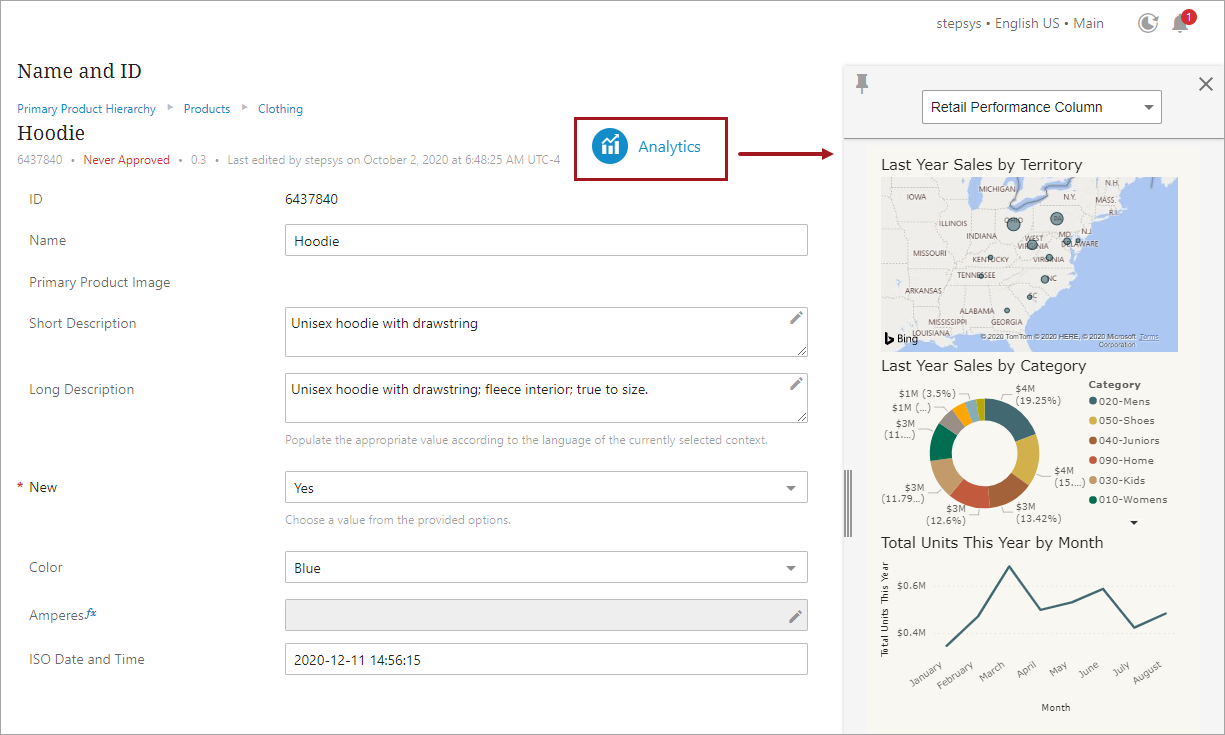The image size is (1225, 735).
Task: Click the side panel resize handle
Action: (x=849, y=503)
